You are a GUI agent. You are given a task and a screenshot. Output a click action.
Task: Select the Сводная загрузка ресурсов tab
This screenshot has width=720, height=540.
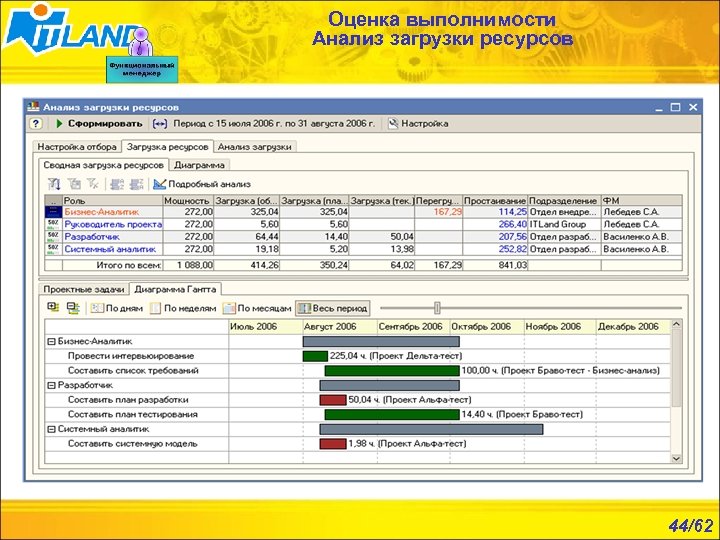pos(103,165)
